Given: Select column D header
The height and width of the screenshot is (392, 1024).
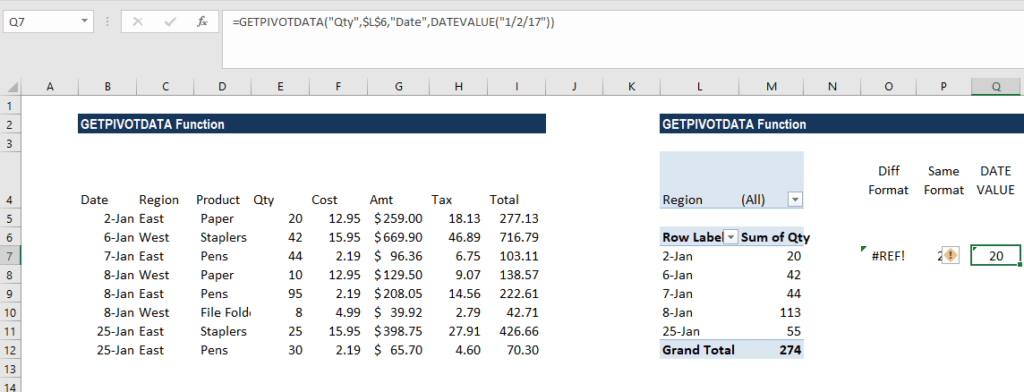Looking at the screenshot, I should click(223, 87).
